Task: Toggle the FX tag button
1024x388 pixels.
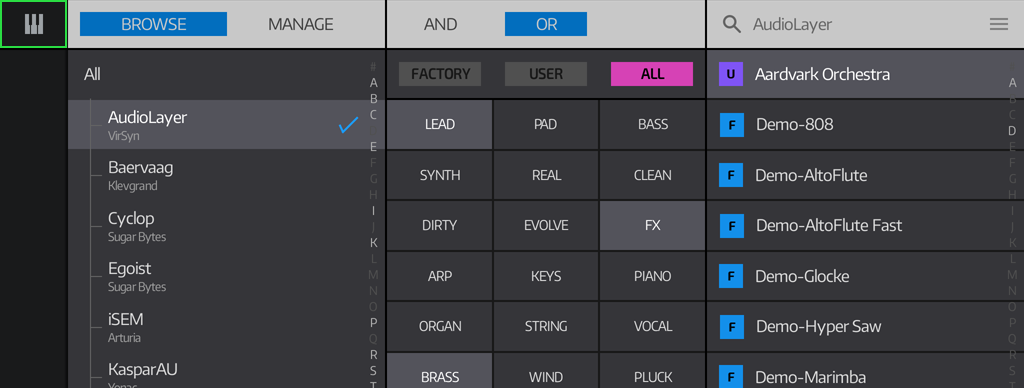Action: coord(652,225)
